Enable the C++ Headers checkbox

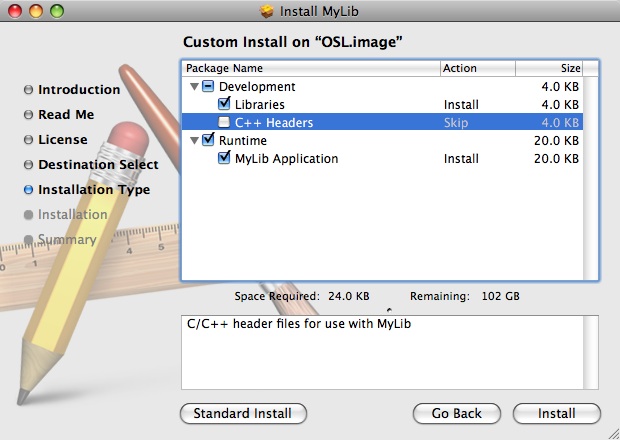click(224, 123)
